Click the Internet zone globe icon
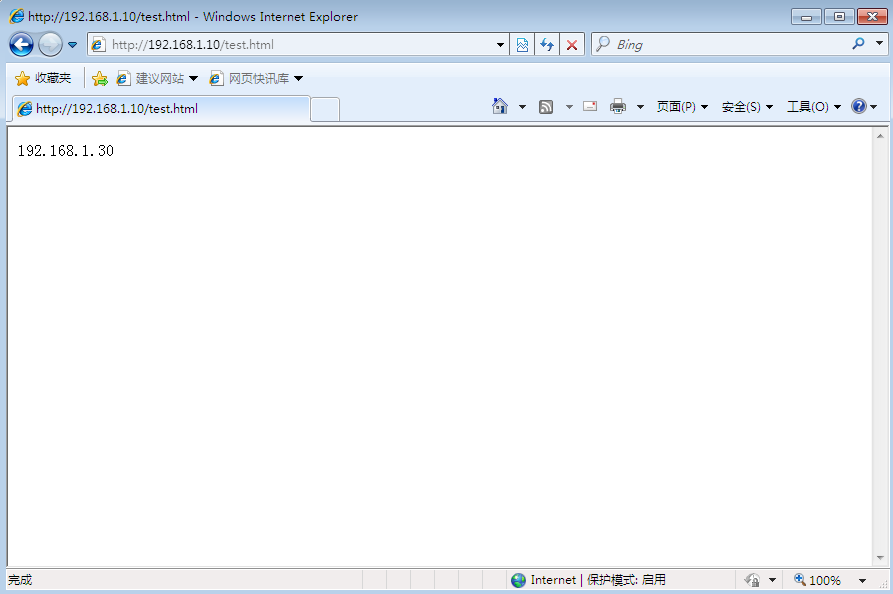Screen dimensions: 893x594 click(518, 580)
